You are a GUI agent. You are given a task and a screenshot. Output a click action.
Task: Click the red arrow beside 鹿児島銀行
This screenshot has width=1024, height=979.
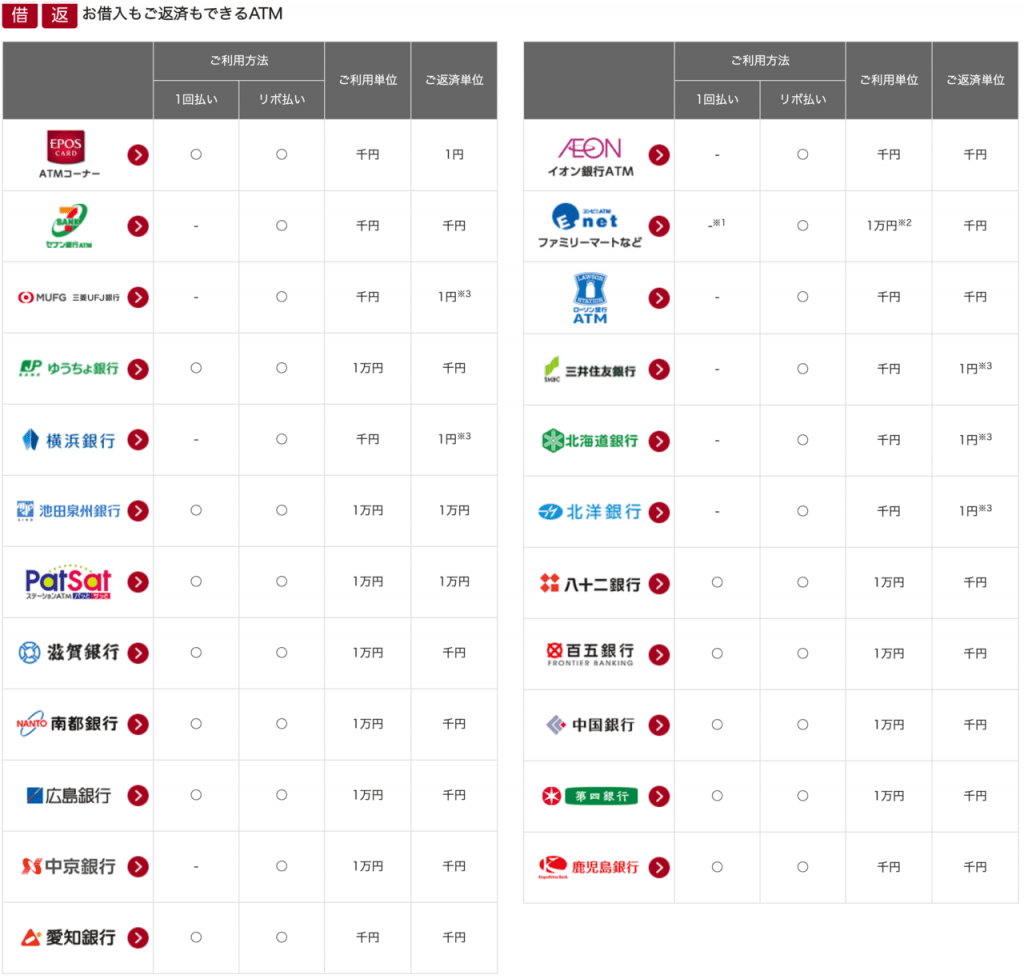tap(659, 867)
